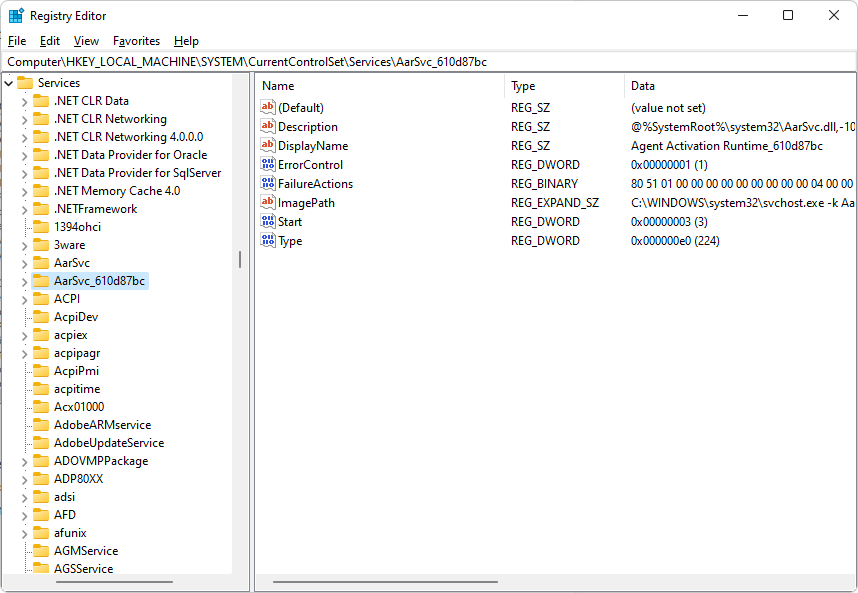This screenshot has width=858, height=593.
Task: Click folder icon of 1394ohci key
Action: pos(41,226)
